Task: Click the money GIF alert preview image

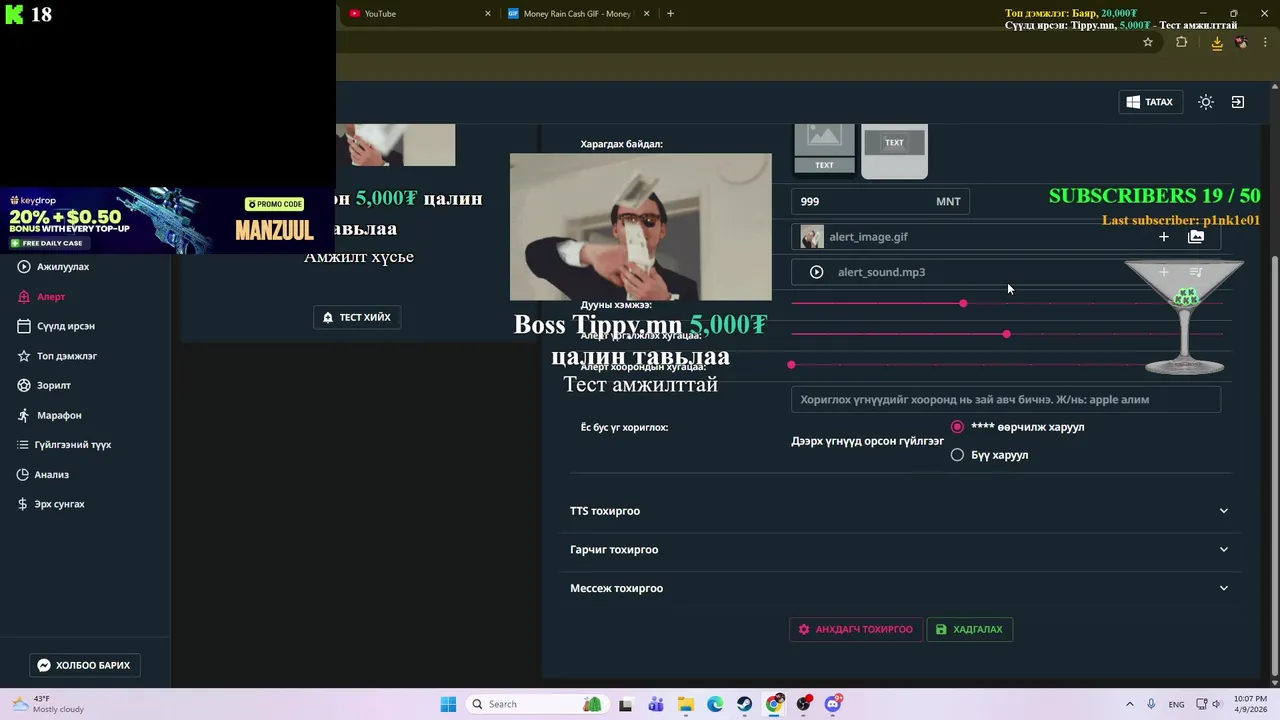Action: click(x=641, y=227)
